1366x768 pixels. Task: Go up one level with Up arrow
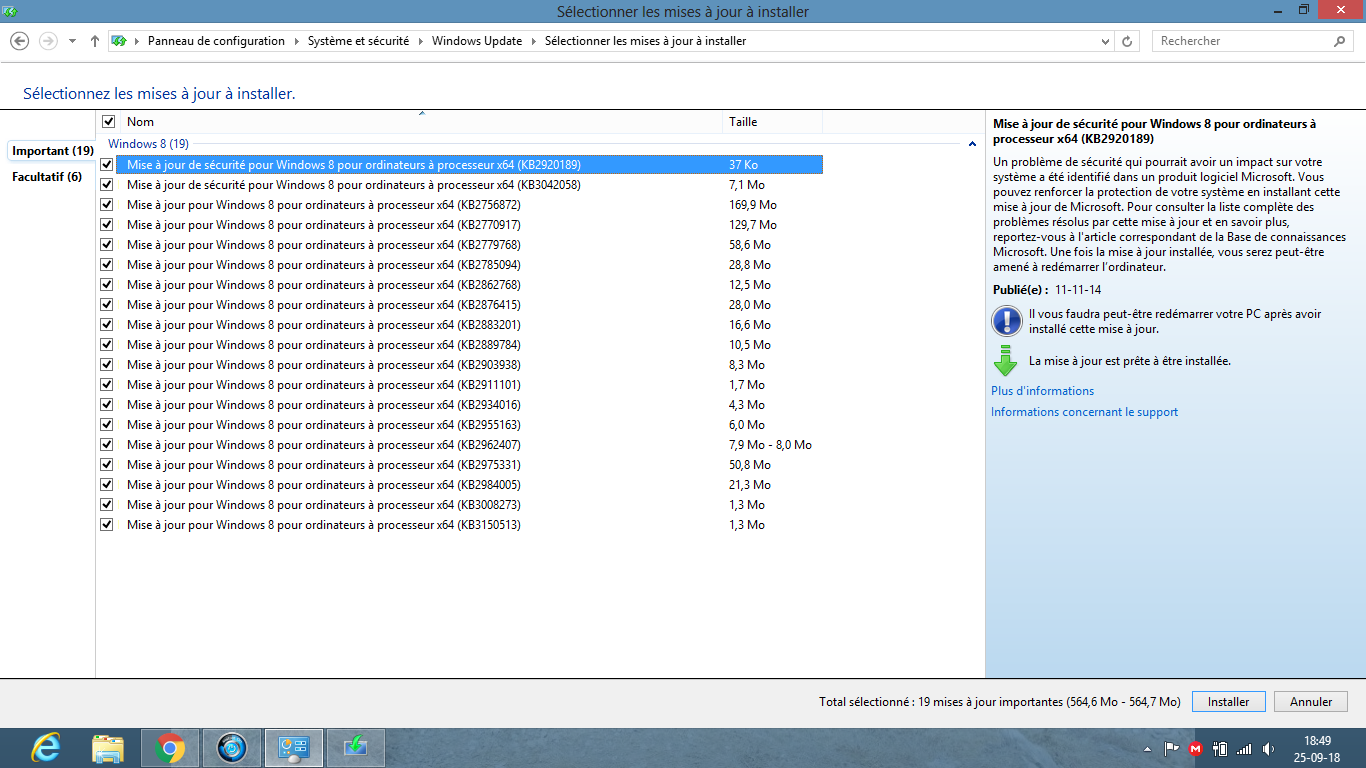pos(95,41)
